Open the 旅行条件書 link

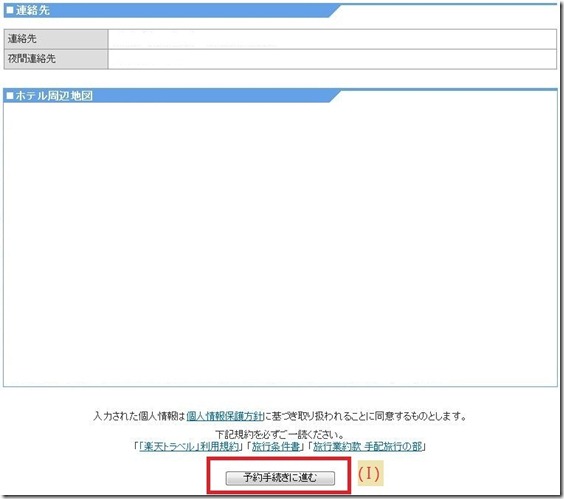coord(276,446)
